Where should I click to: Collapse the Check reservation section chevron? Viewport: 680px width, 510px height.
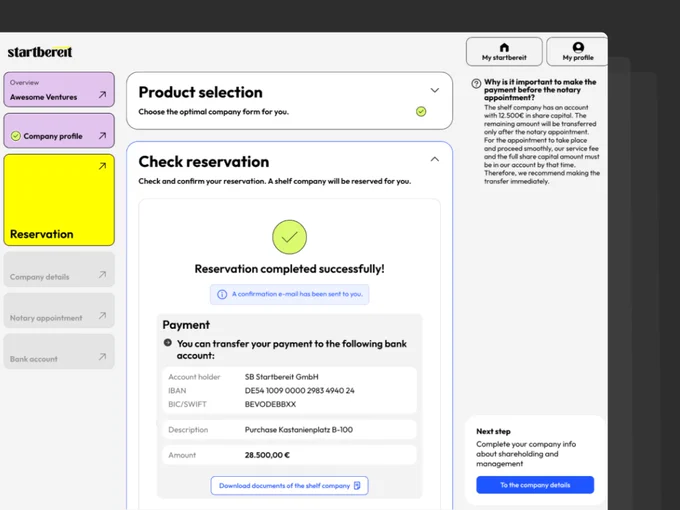(435, 159)
